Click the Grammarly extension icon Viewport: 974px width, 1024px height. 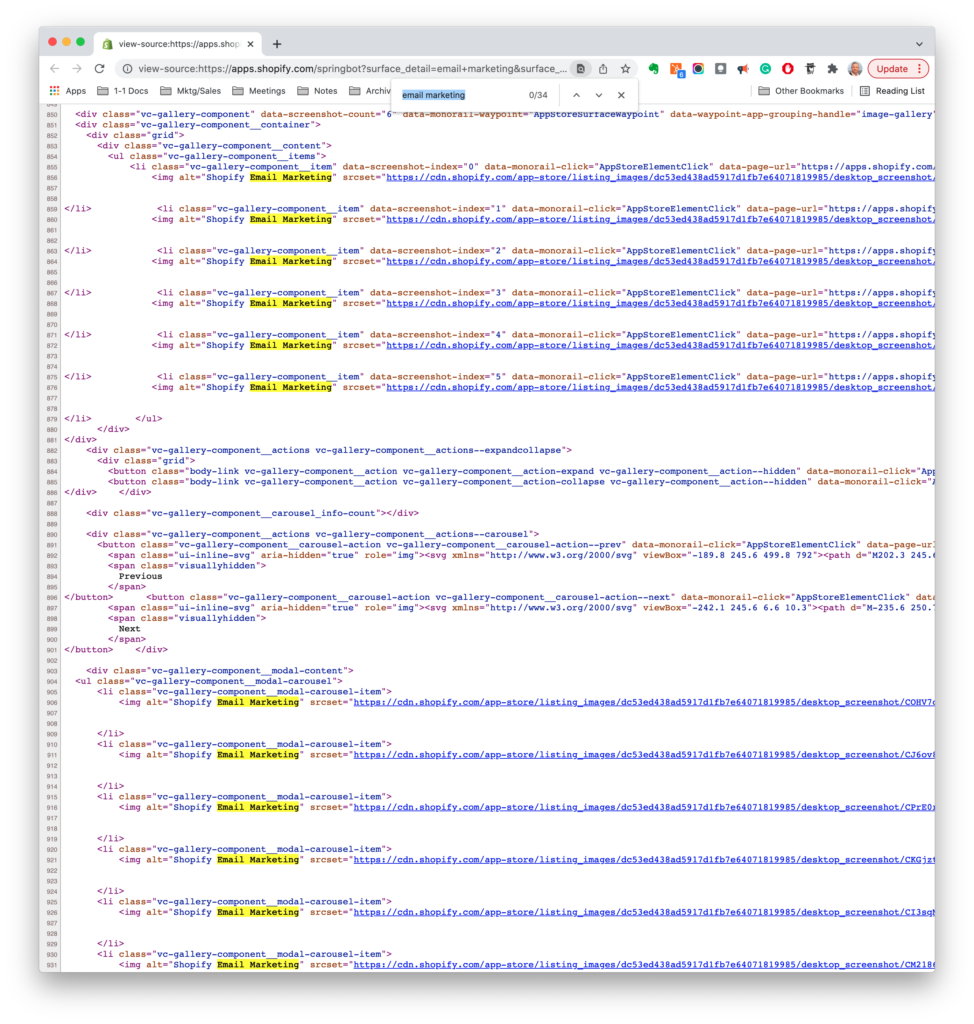tap(766, 68)
